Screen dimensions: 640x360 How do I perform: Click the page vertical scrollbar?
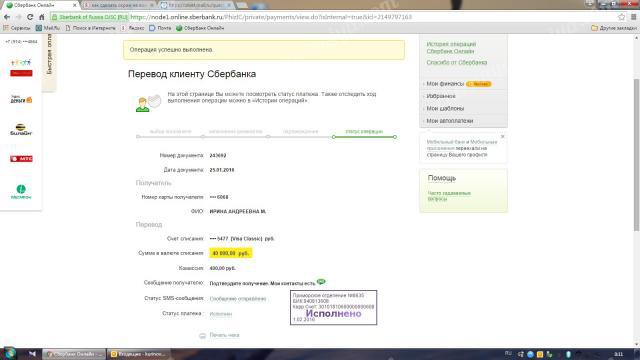click(636, 155)
